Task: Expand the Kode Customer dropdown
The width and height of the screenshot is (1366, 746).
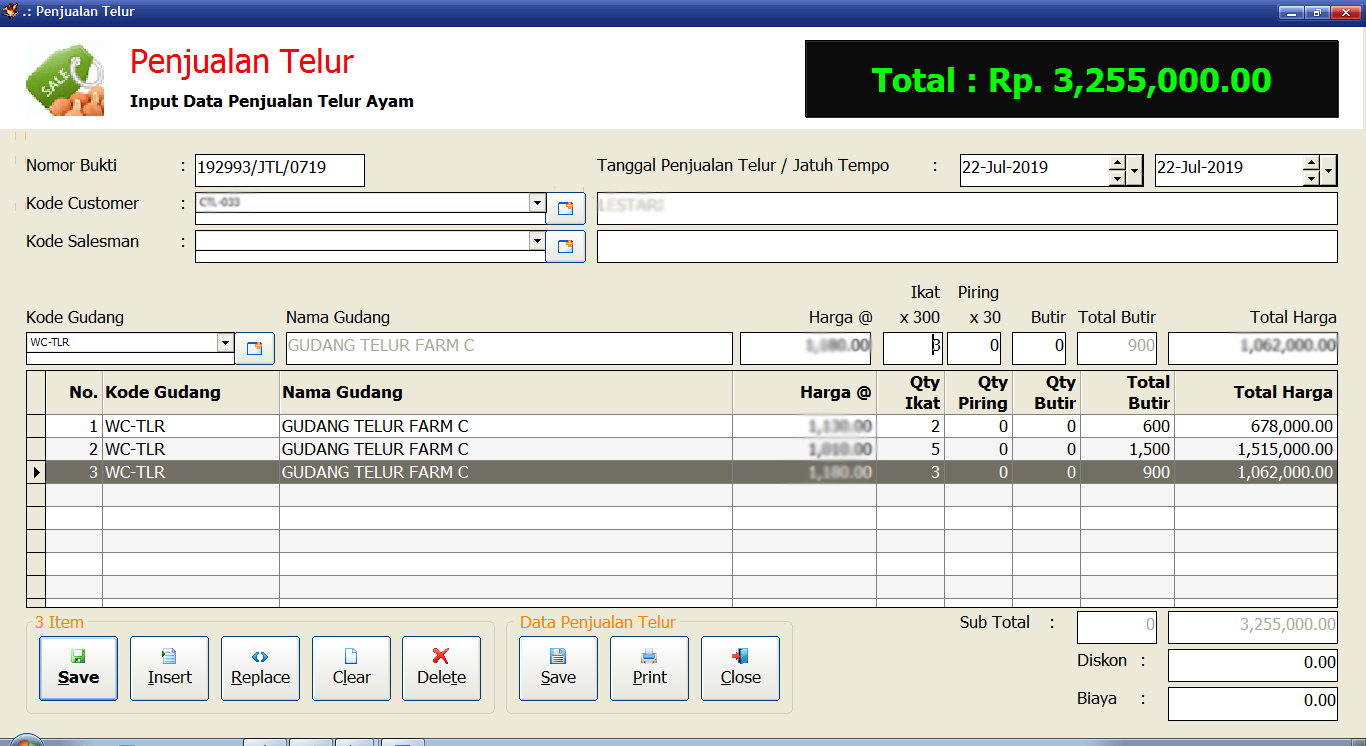Action: coord(537,203)
